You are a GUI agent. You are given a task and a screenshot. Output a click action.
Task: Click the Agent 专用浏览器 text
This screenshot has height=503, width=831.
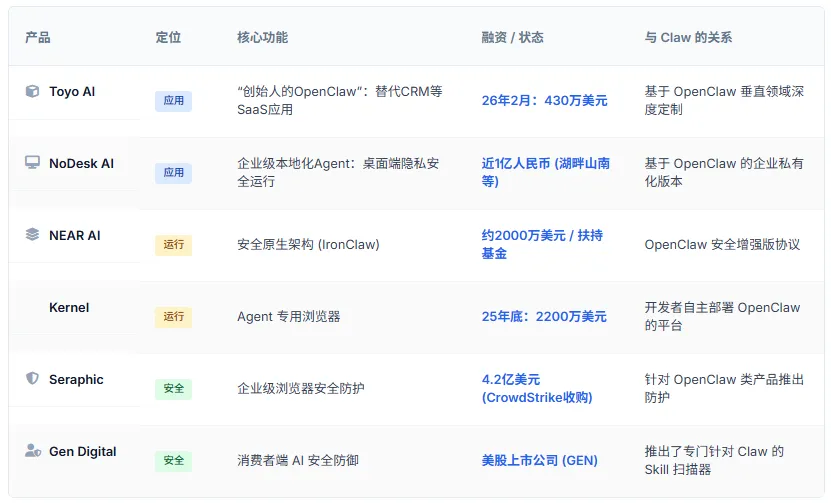click(x=289, y=317)
